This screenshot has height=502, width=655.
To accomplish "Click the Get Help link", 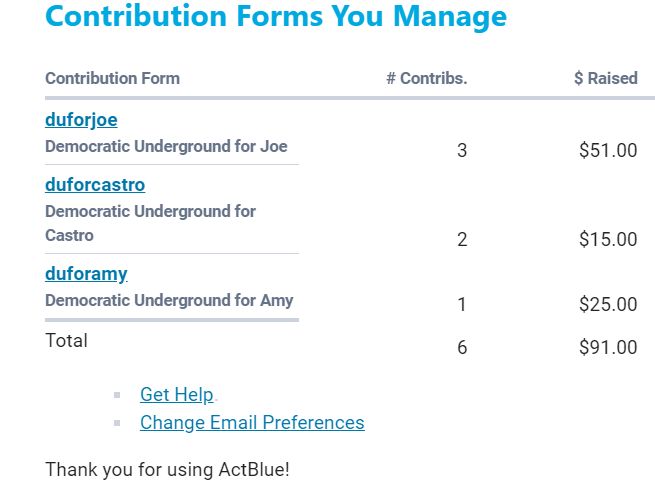I will (176, 395).
